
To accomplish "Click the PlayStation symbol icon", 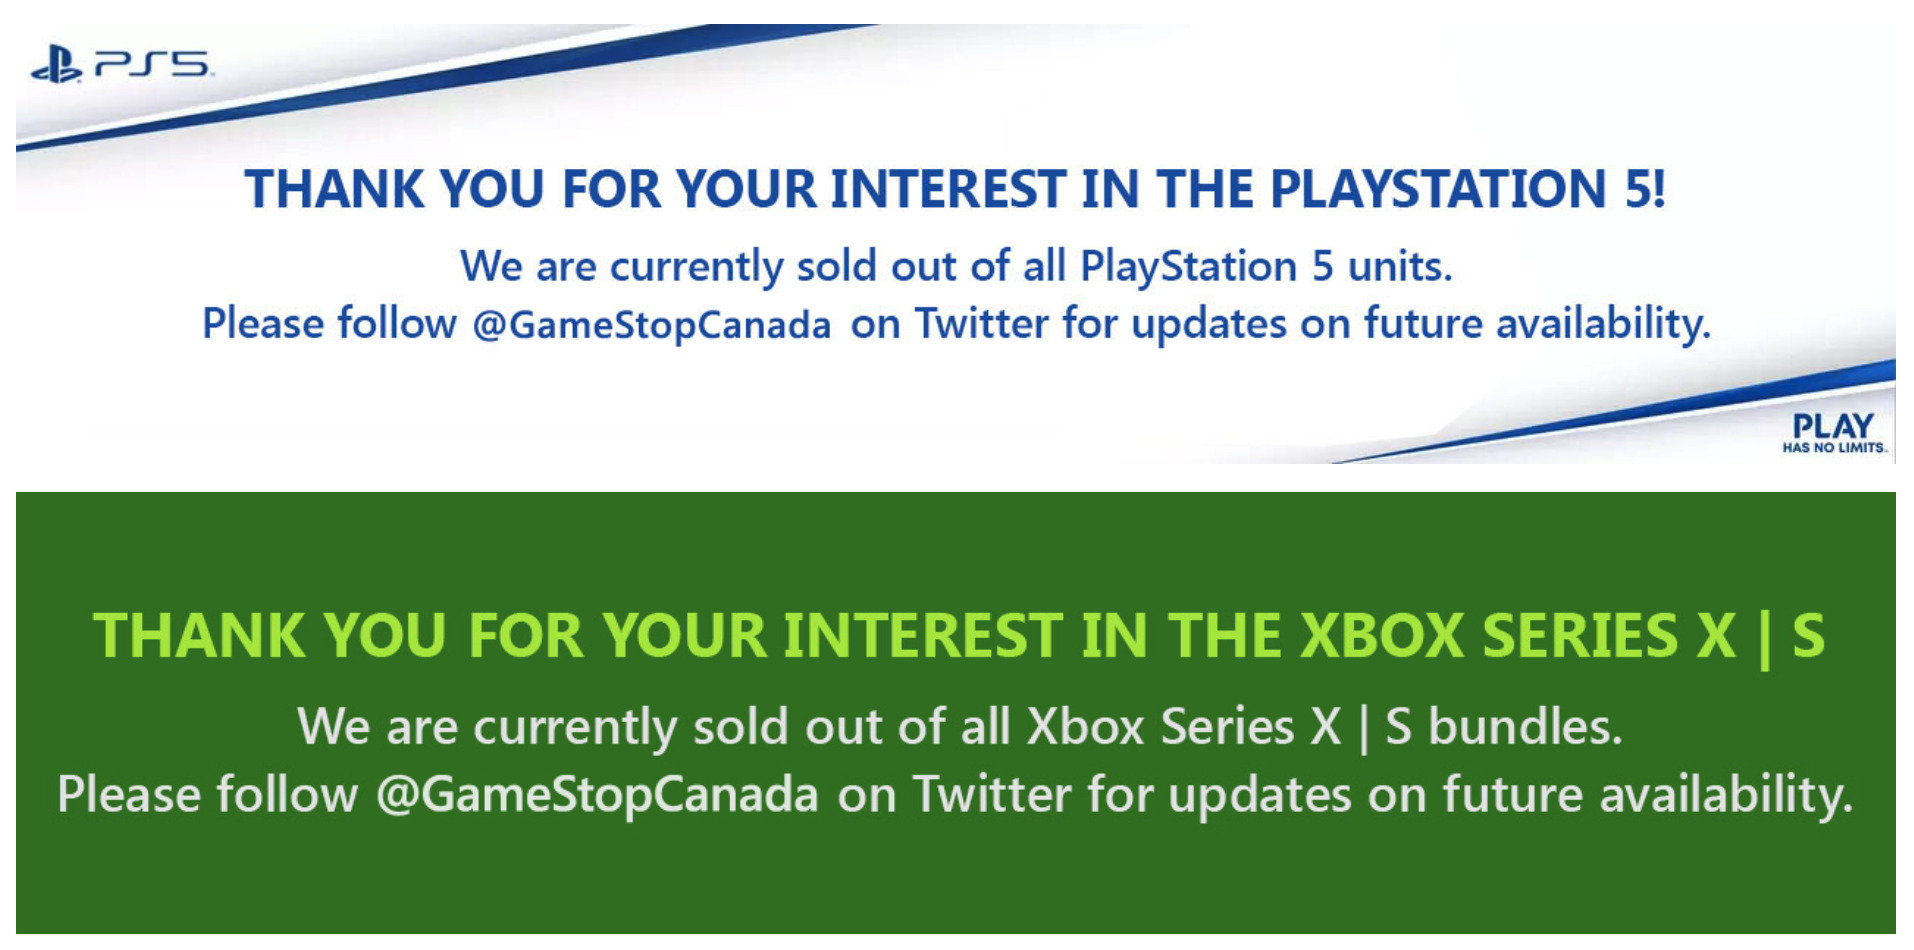I will pos(56,66).
